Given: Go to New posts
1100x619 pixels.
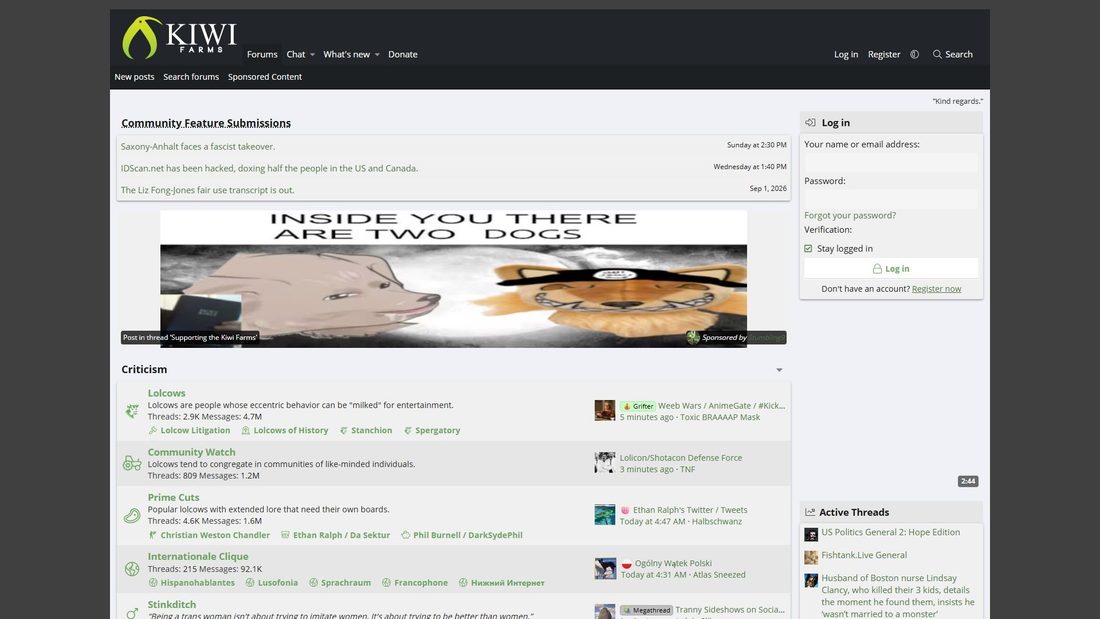Looking at the screenshot, I should tap(134, 77).
